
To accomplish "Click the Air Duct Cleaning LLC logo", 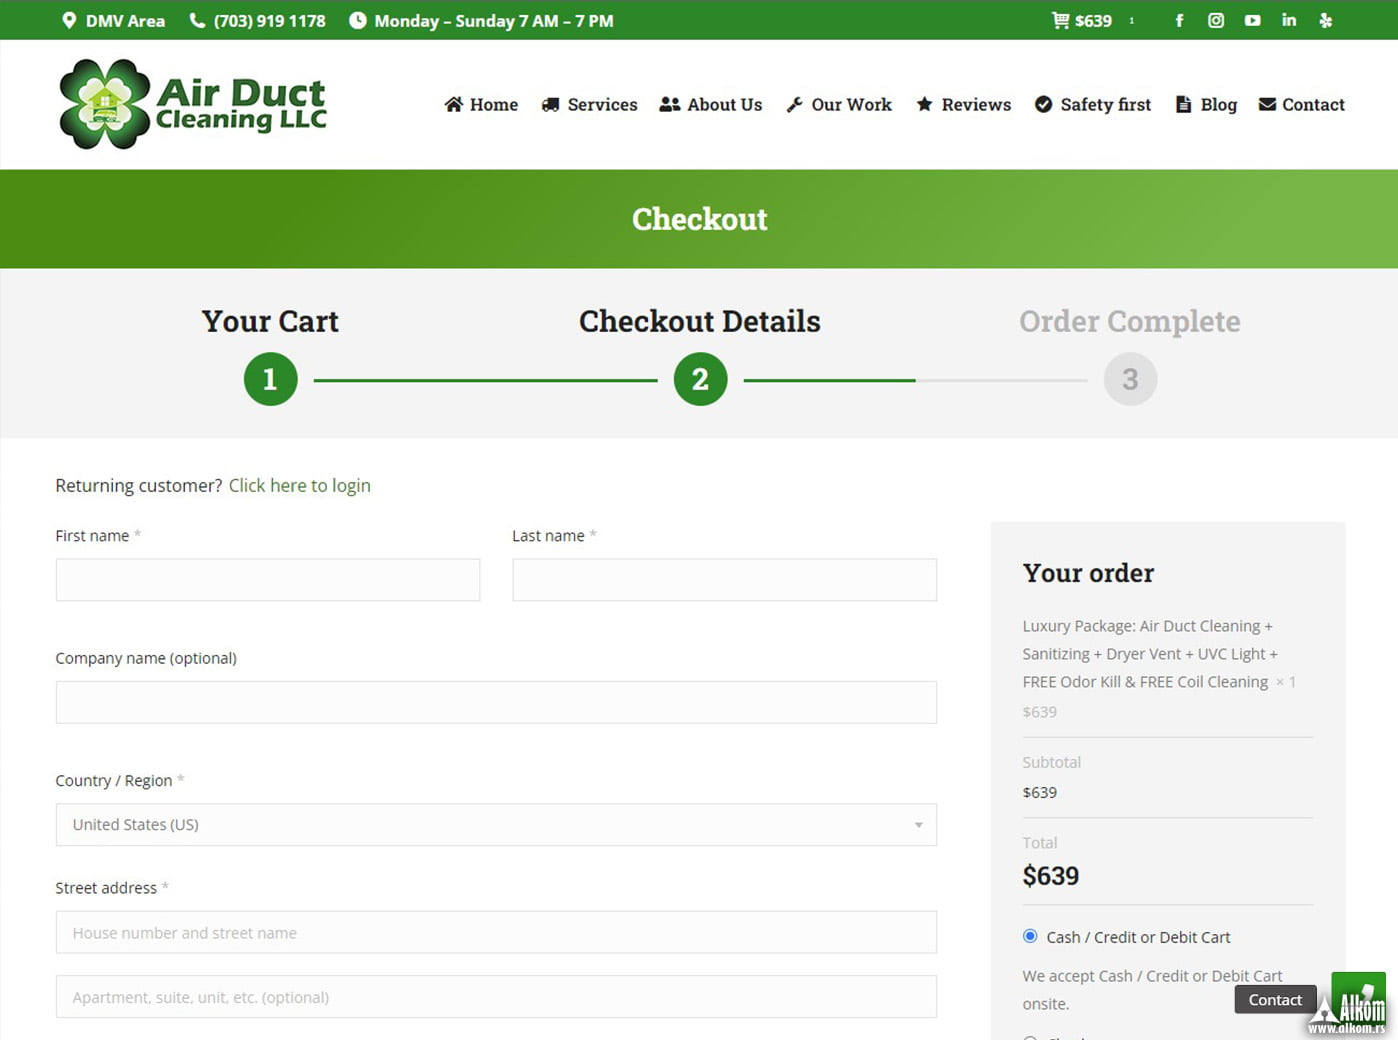I will click(193, 104).
